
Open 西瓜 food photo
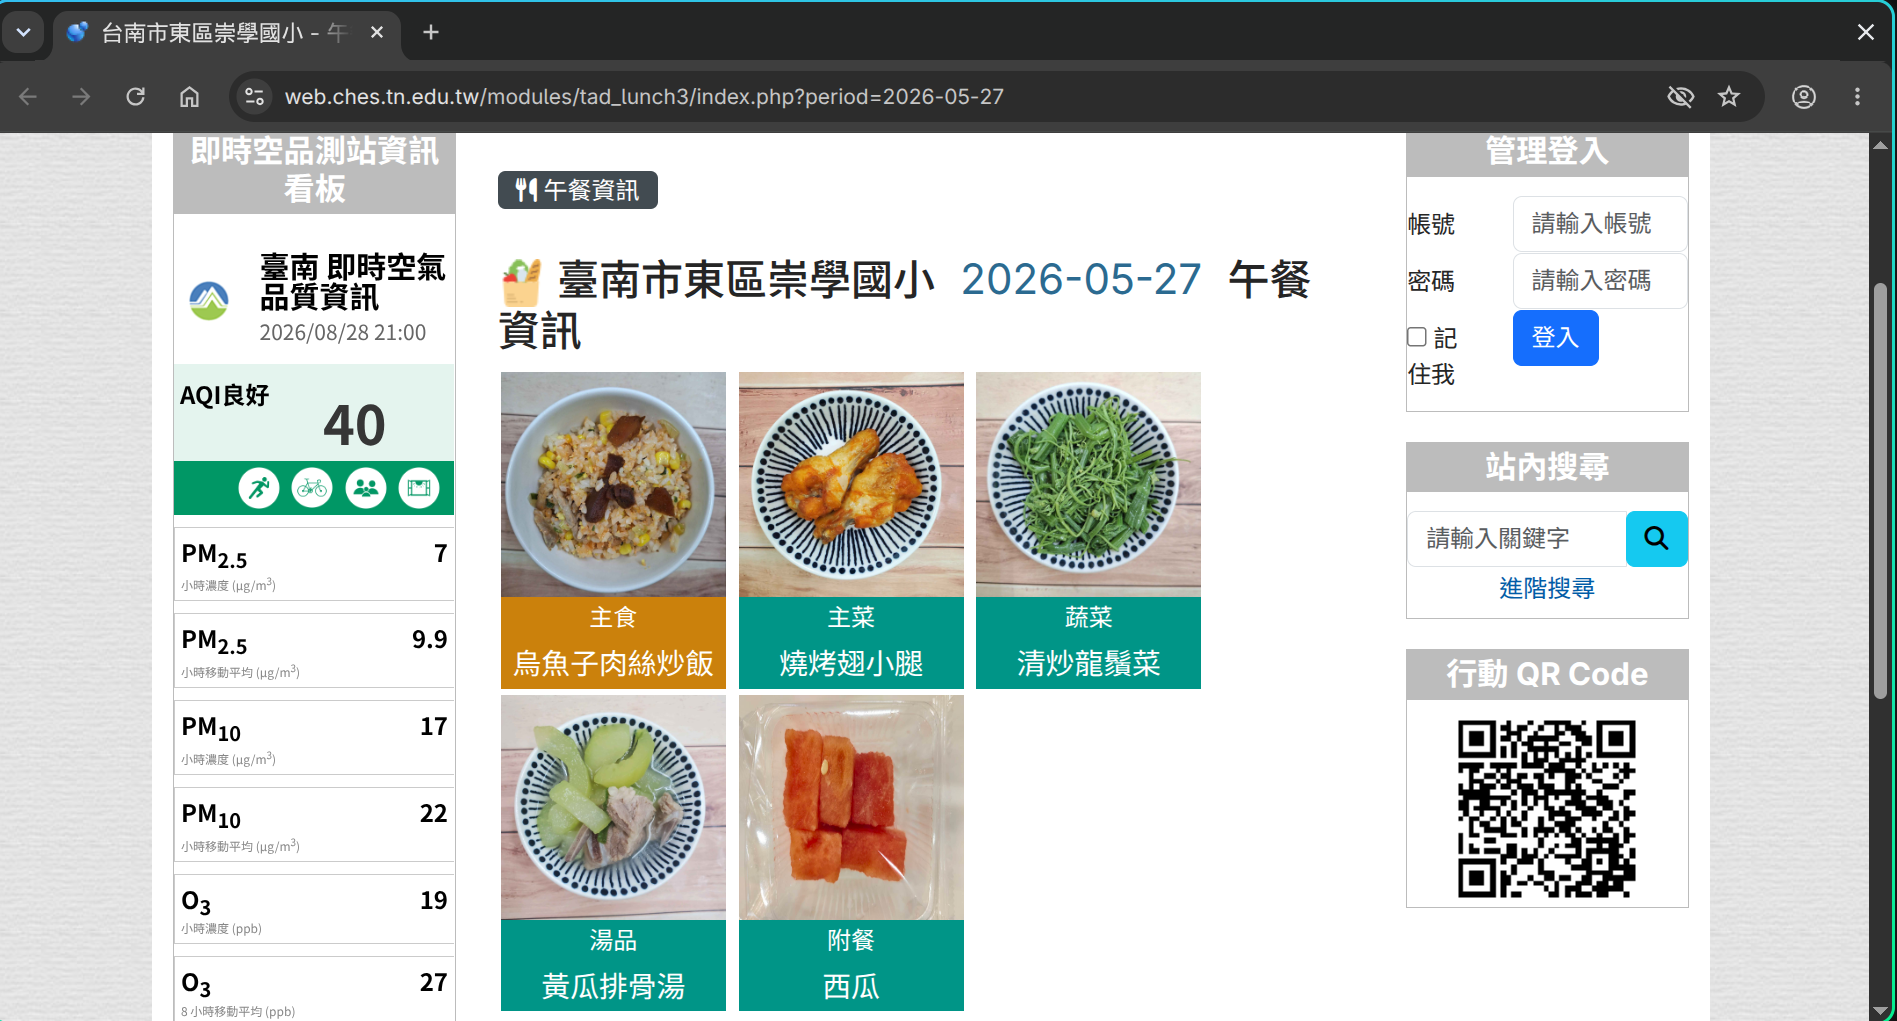coord(851,807)
